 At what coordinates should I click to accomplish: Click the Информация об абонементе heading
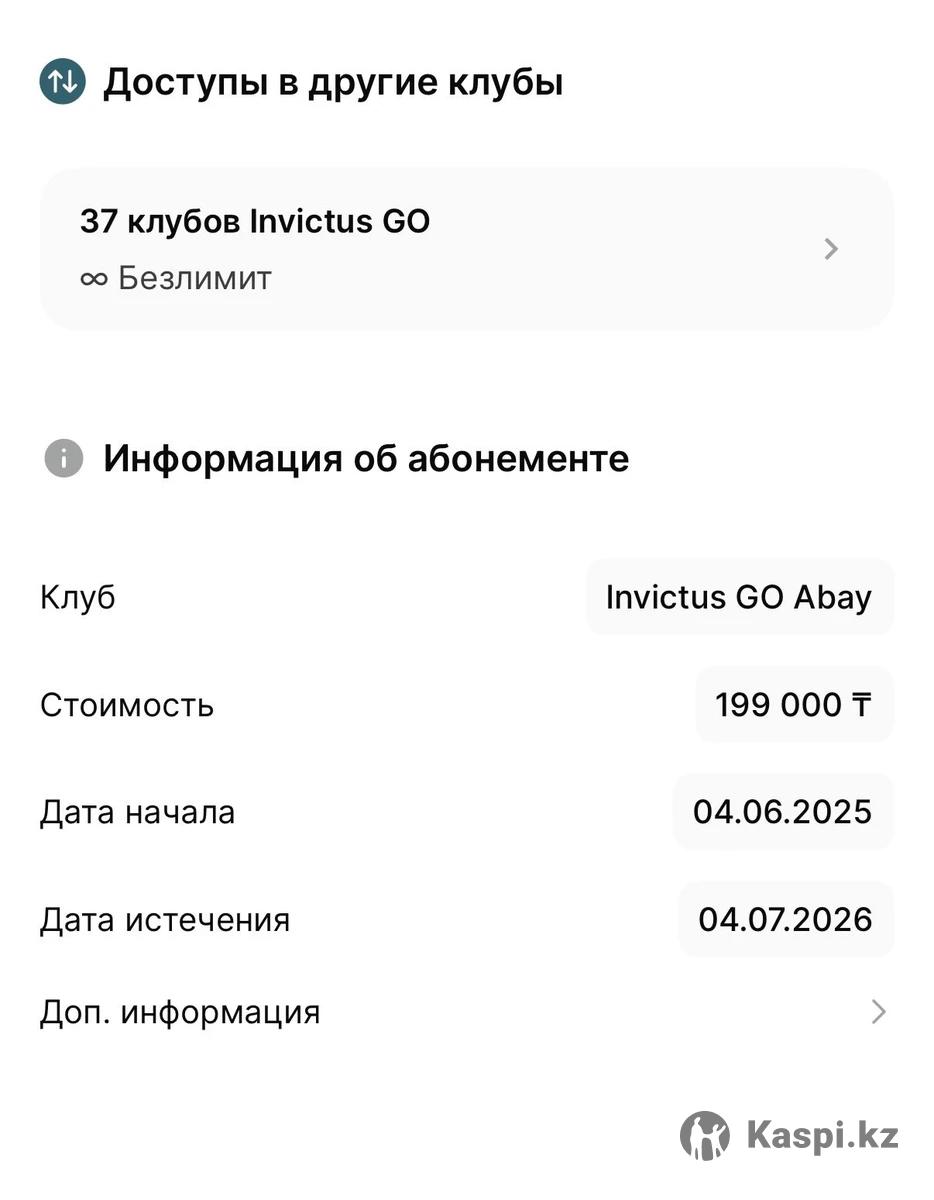366,459
